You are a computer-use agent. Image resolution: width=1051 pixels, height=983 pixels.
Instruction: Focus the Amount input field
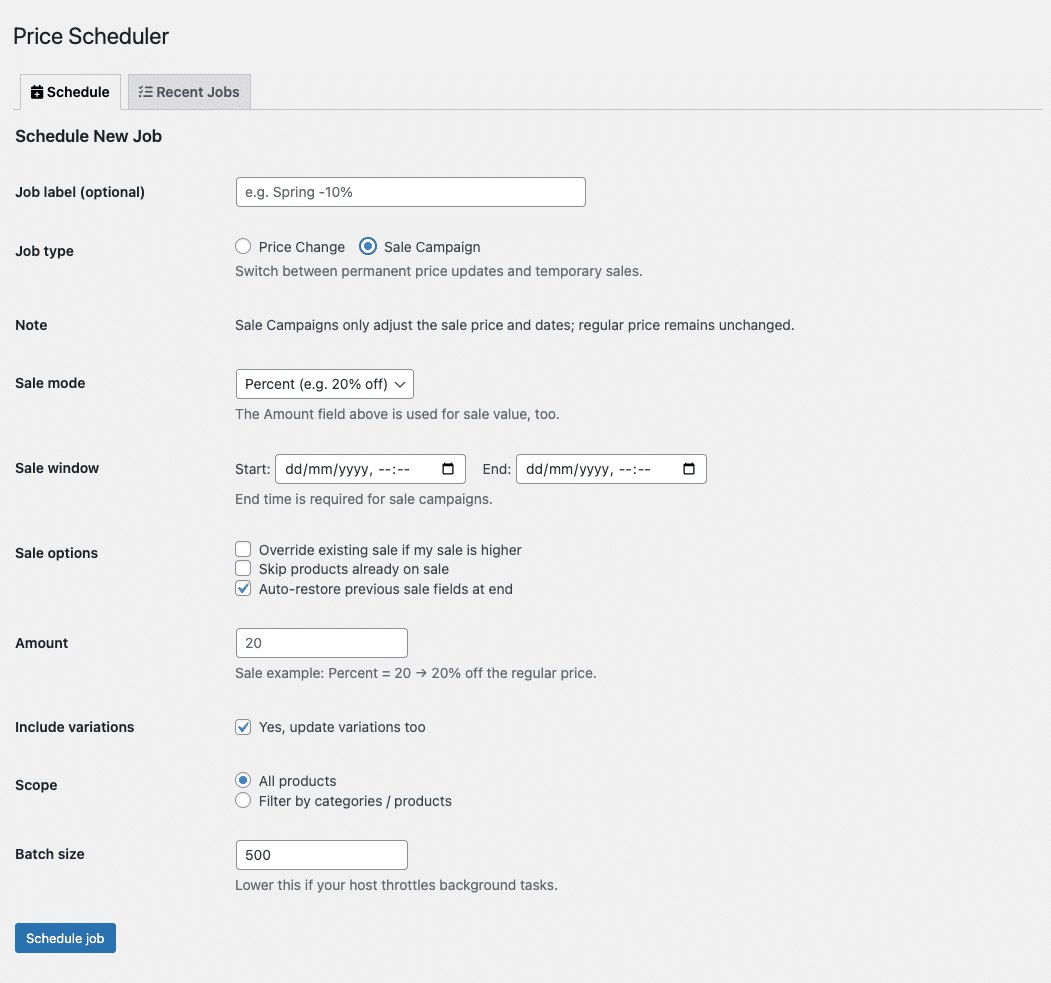(x=321, y=643)
